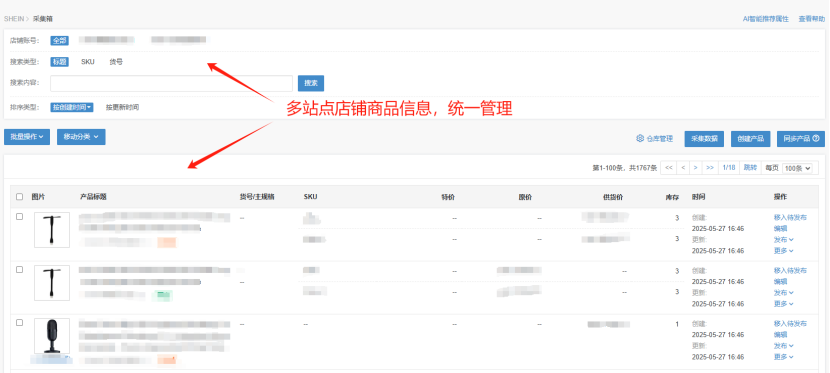830x373 pixels.
Task: Click the SHEIN breadcrumb link
Action: click(14, 19)
